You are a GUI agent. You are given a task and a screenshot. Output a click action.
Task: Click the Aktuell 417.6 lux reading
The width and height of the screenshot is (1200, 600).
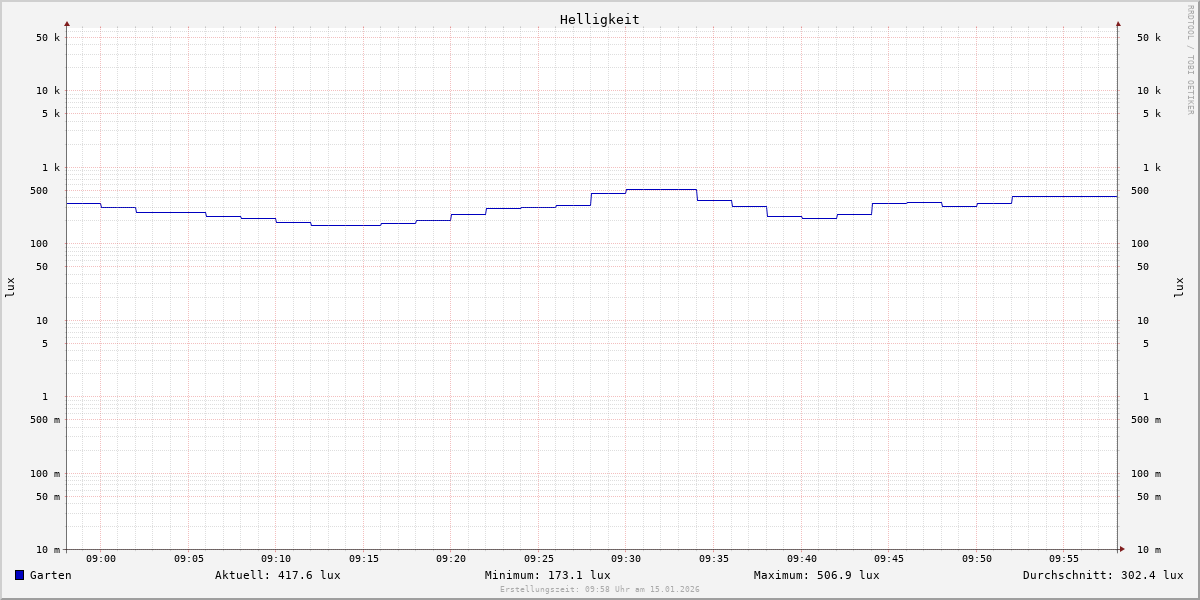[x=277, y=575]
